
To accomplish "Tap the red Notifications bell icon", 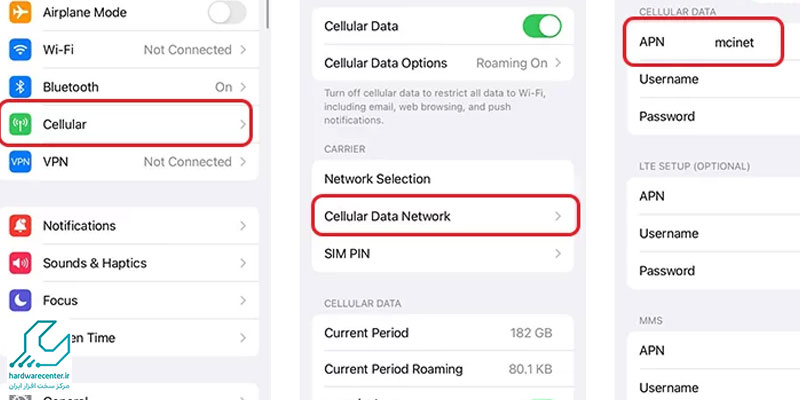I will click(x=20, y=226).
